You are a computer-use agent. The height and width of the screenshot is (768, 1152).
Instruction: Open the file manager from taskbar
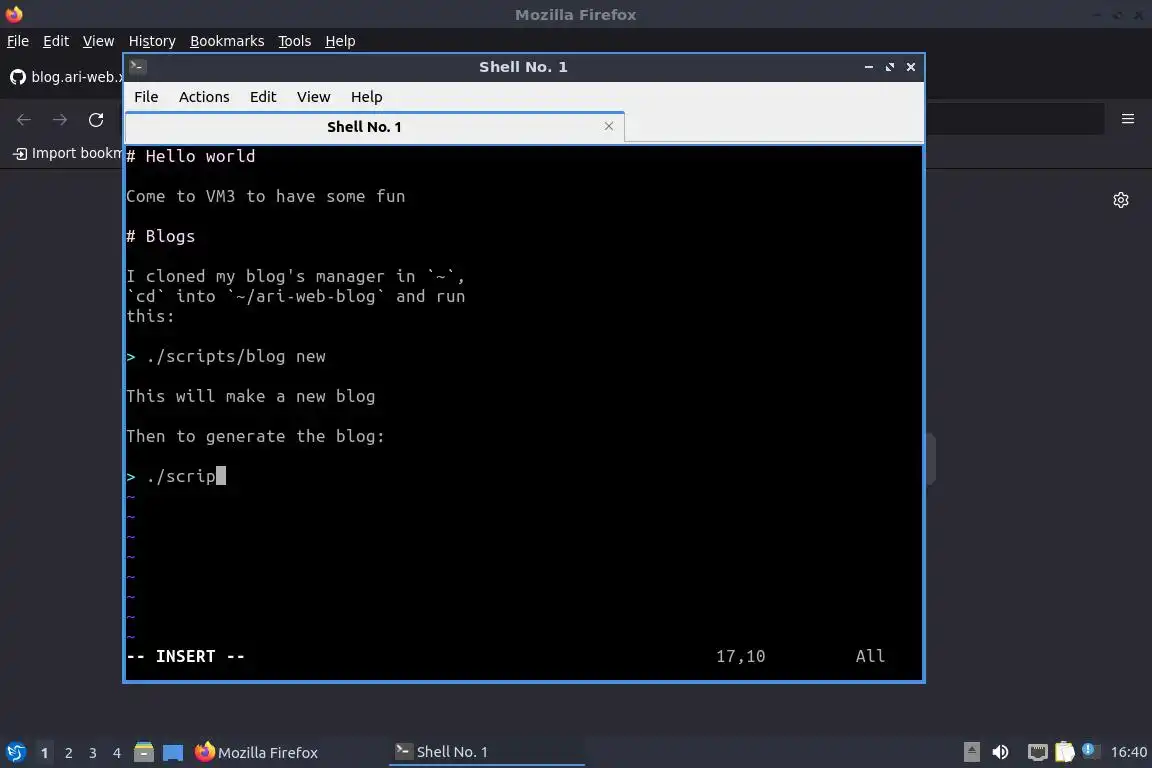pos(144,752)
